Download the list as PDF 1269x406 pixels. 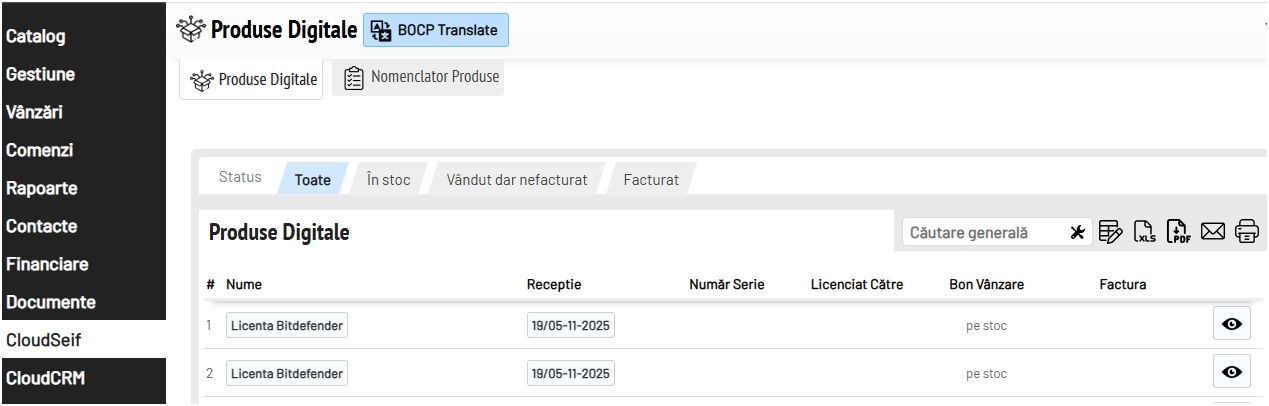pyautogui.click(x=1179, y=232)
